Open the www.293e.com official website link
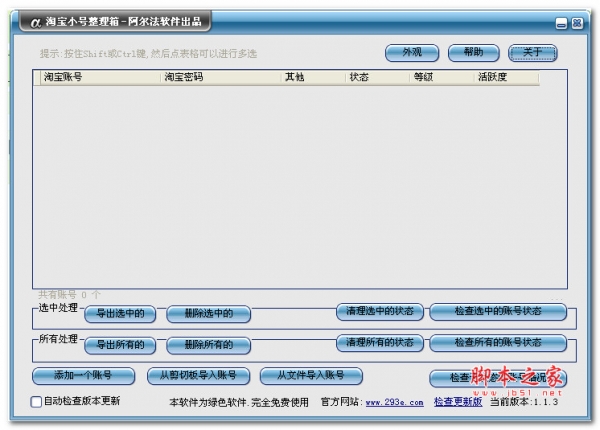This screenshot has height=430, width=600. tap(395, 402)
